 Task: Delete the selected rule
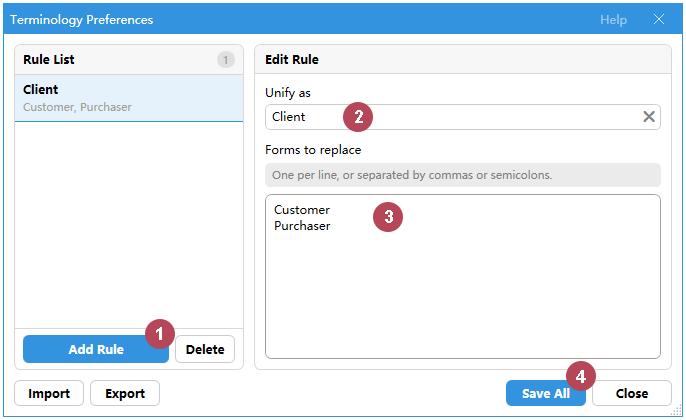[205, 349]
